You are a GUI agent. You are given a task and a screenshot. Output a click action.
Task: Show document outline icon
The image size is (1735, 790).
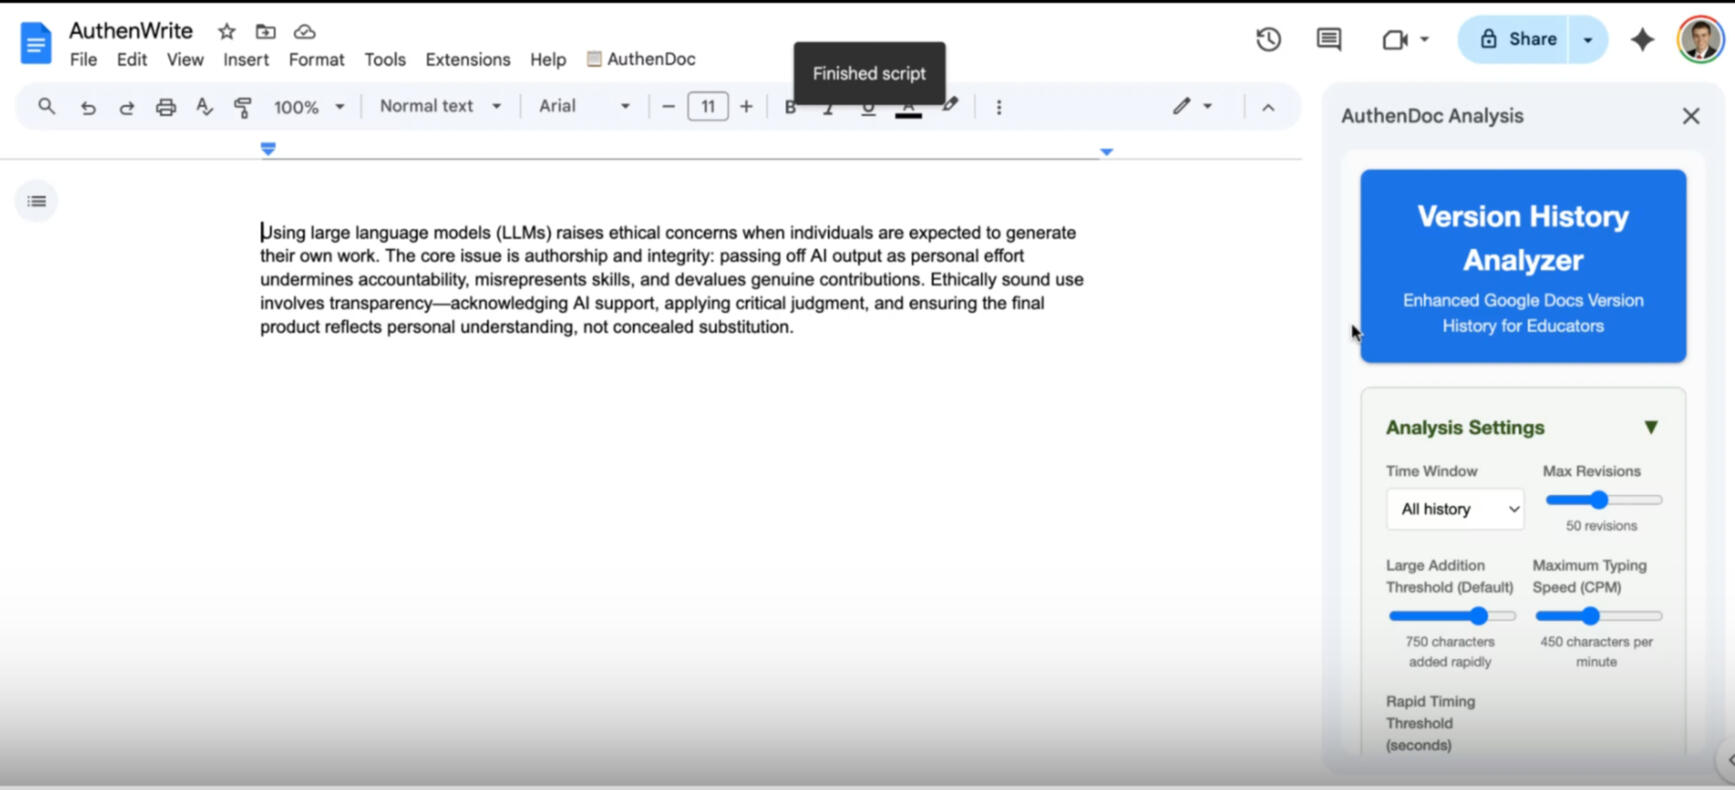pos(37,201)
